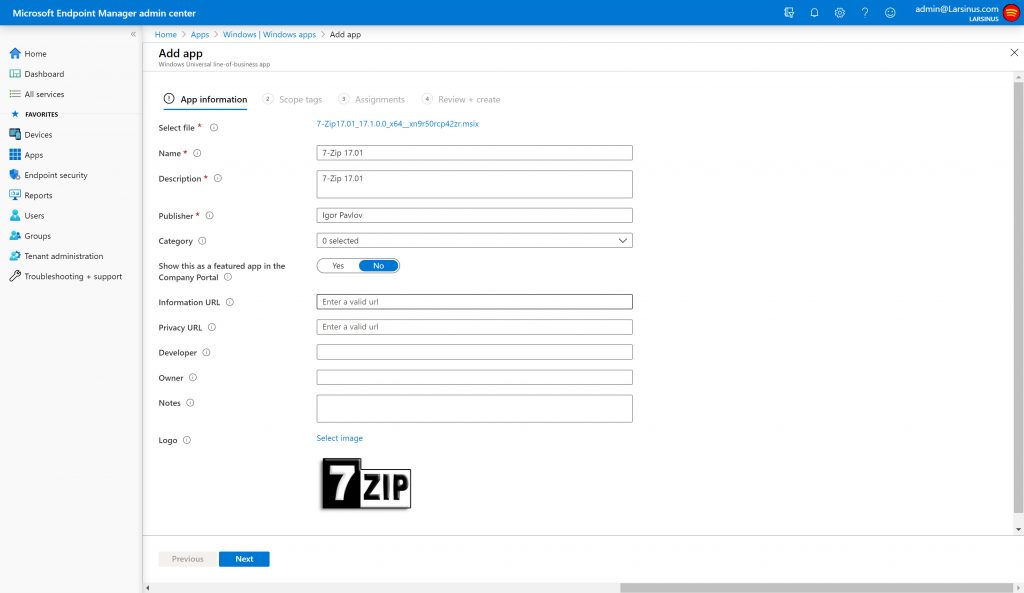Switch to Scope tags step
This screenshot has width=1024, height=593.
coord(292,99)
